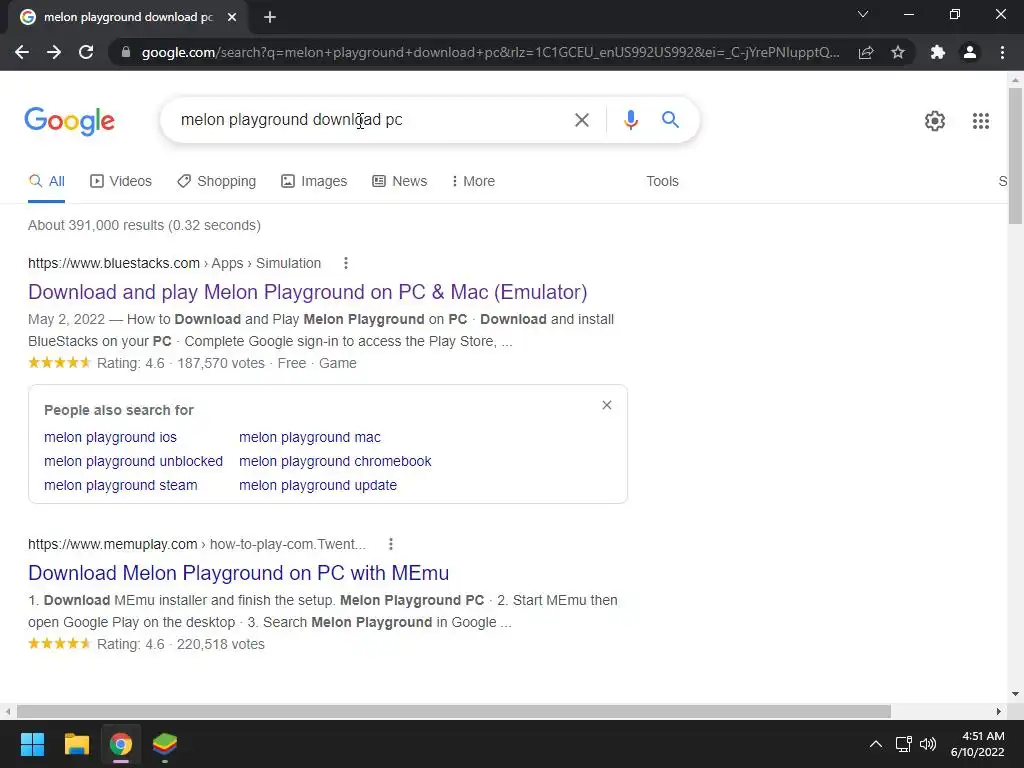Viewport: 1024px width, 768px height.
Task: Close the melon playground tab
Action: pyautogui.click(x=232, y=18)
